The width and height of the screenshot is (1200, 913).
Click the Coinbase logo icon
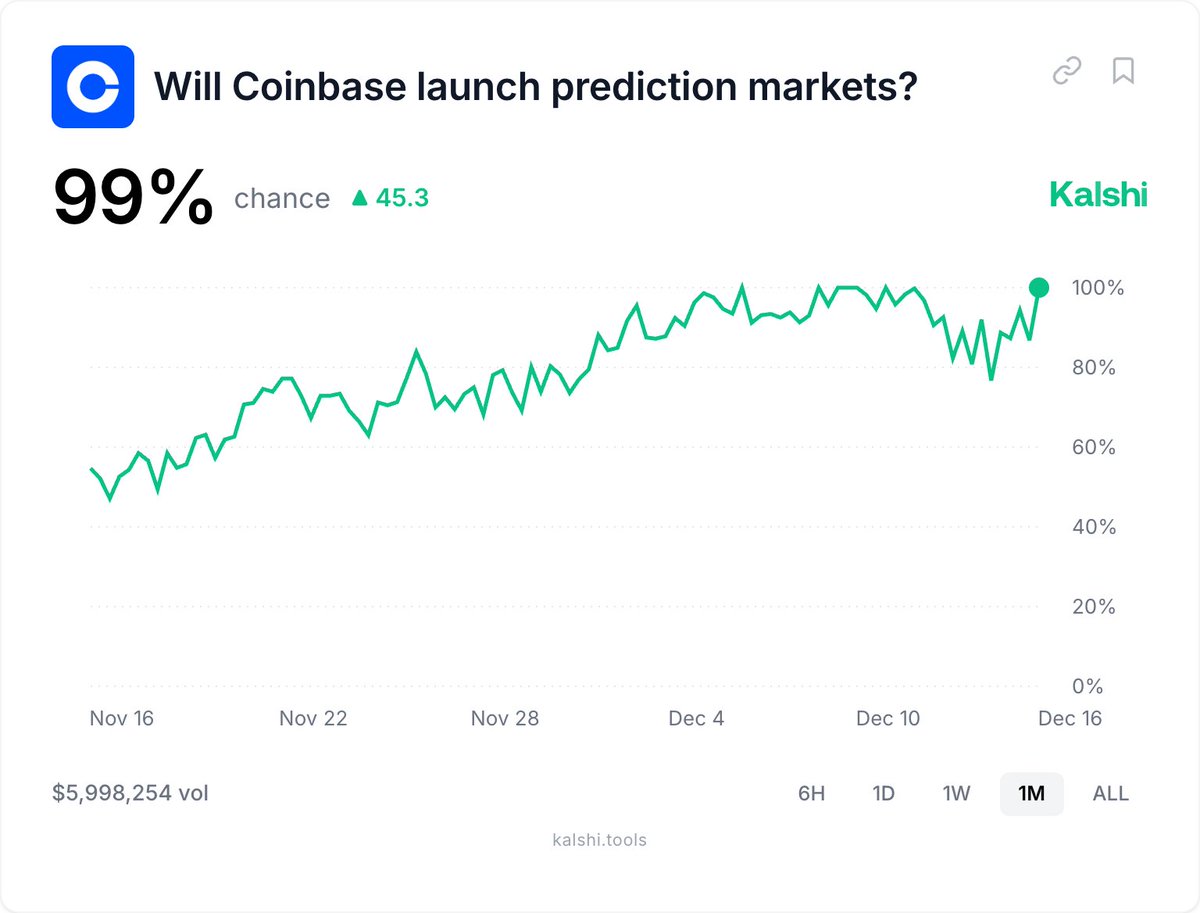coord(93,87)
